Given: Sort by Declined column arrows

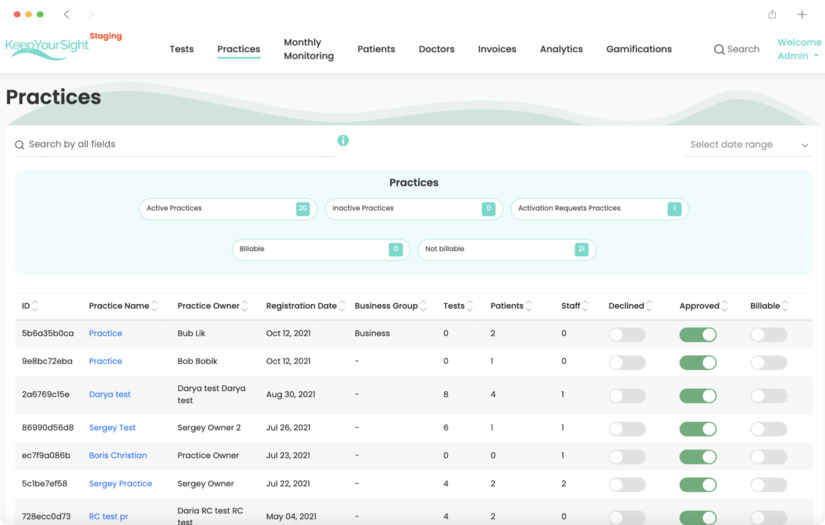Looking at the screenshot, I should tap(649, 306).
